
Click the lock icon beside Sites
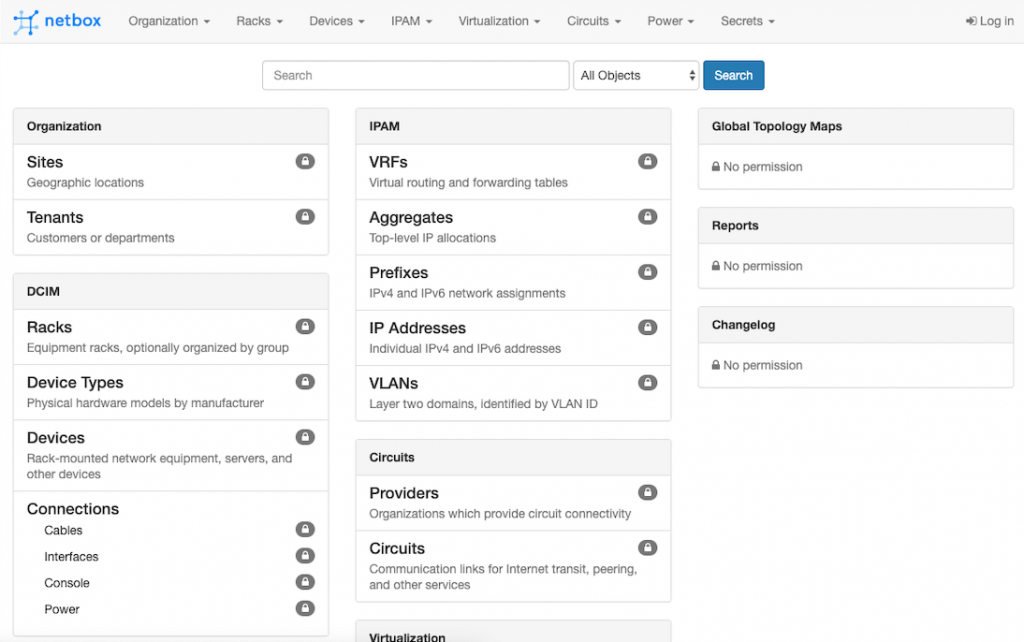click(x=305, y=161)
